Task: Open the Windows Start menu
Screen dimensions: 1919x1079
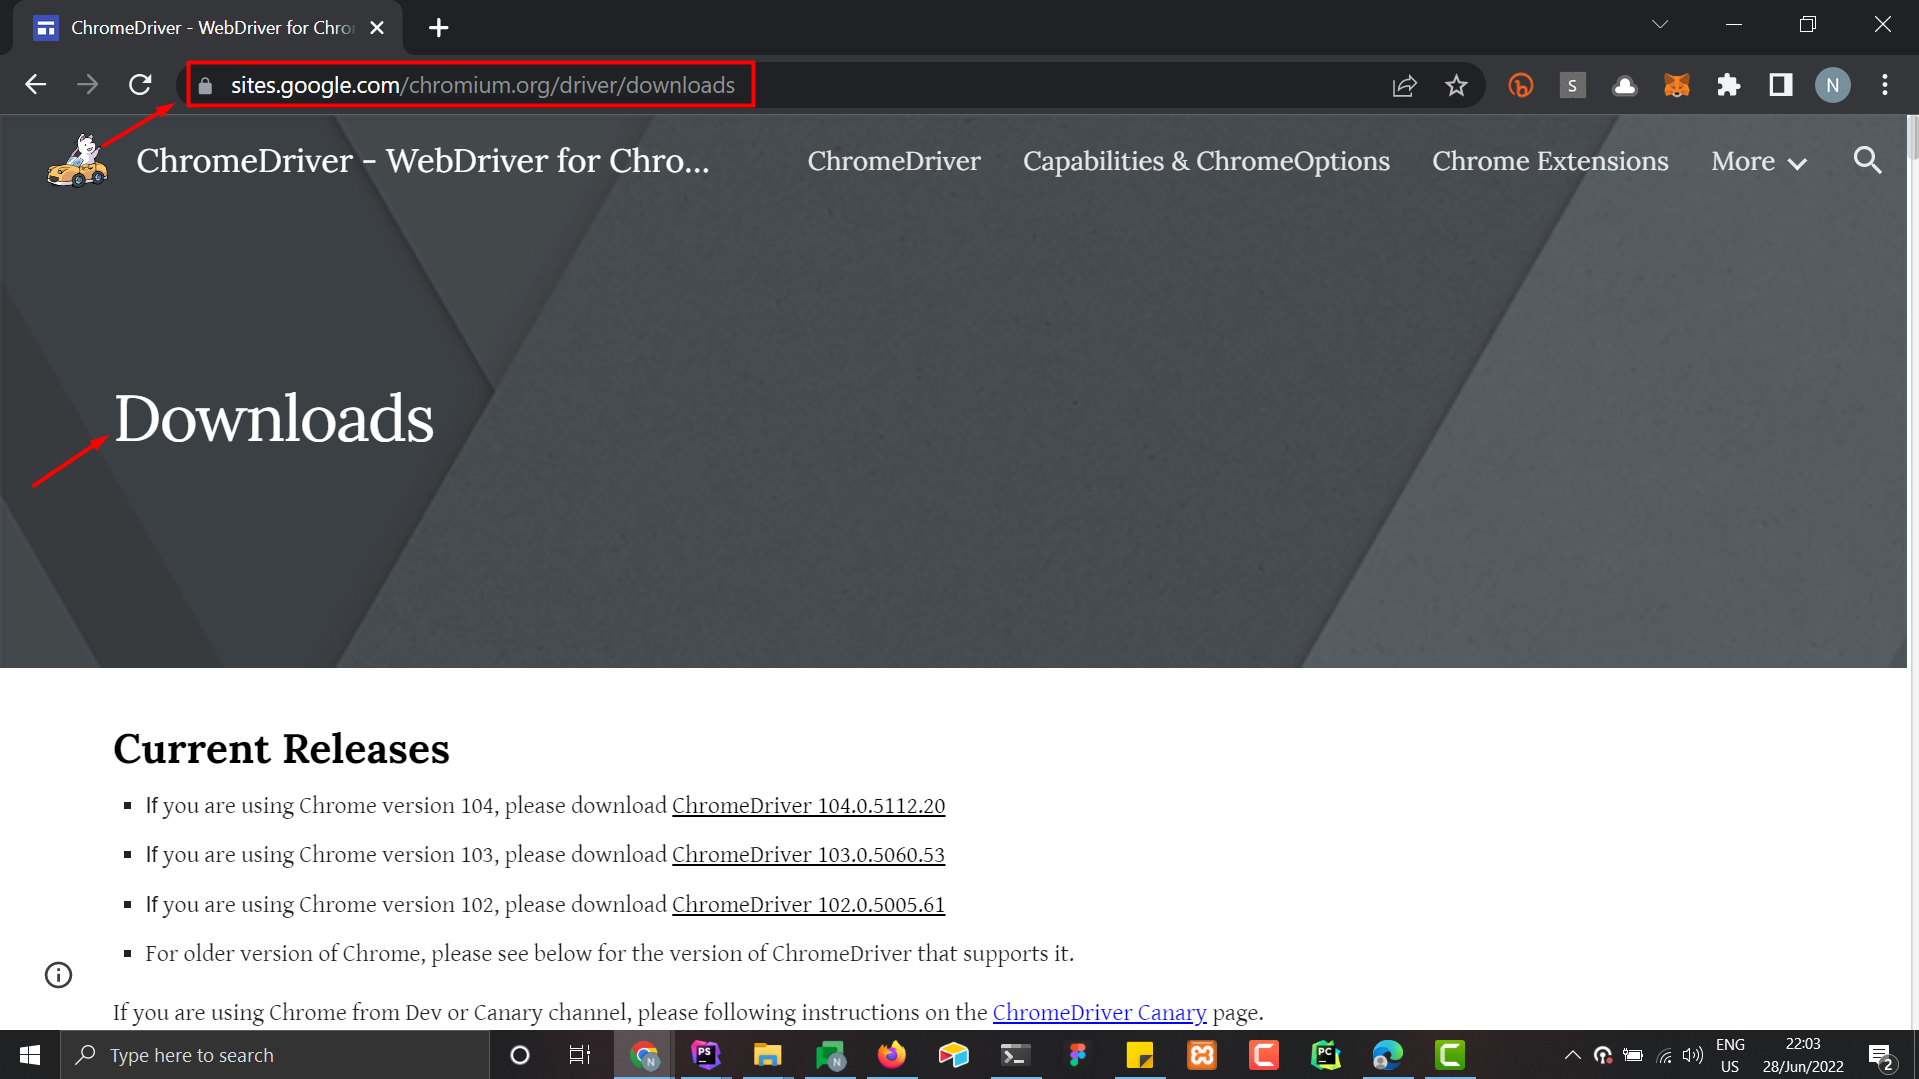Action: [30, 1055]
